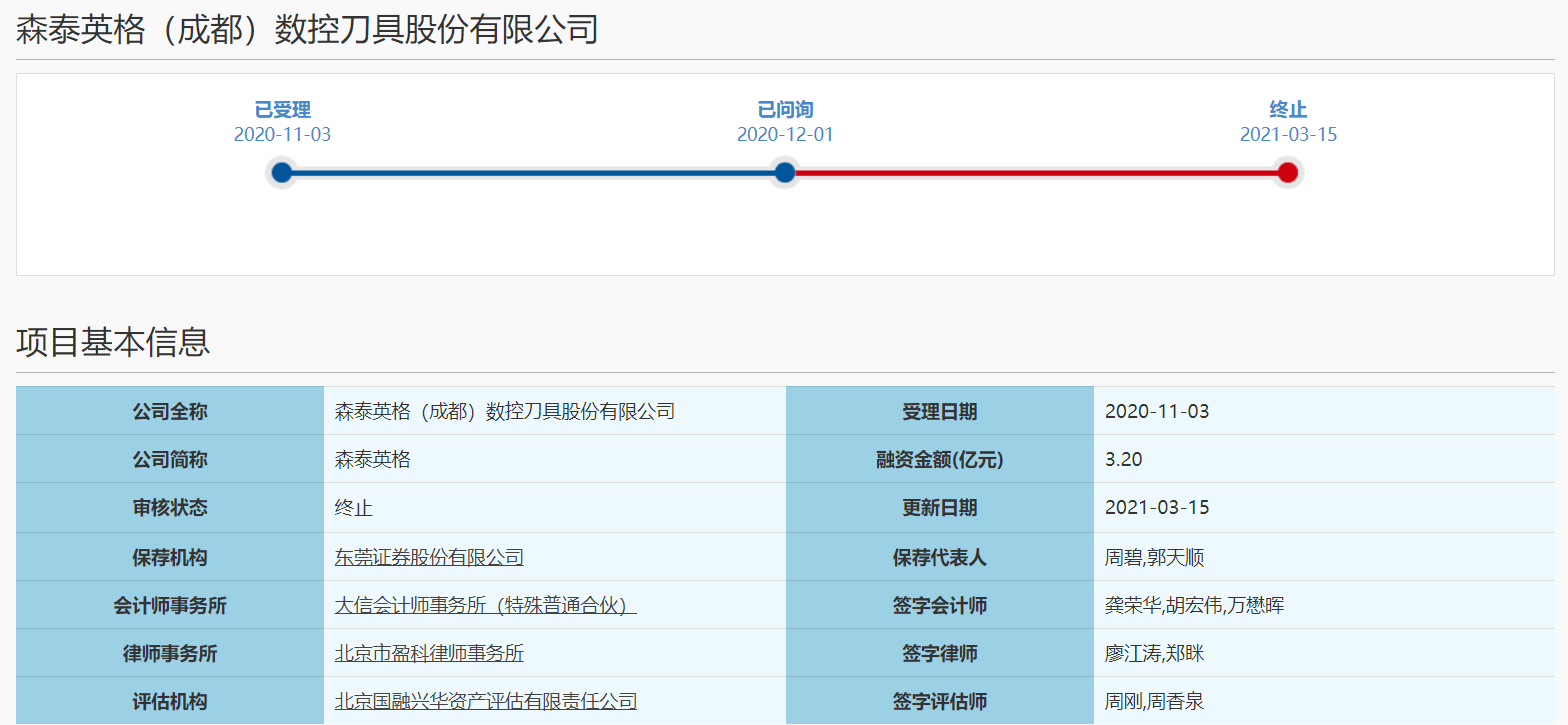This screenshot has height=725, width=1568.
Task: Click the 签字会计师 header cell
Action: [940, 605]
